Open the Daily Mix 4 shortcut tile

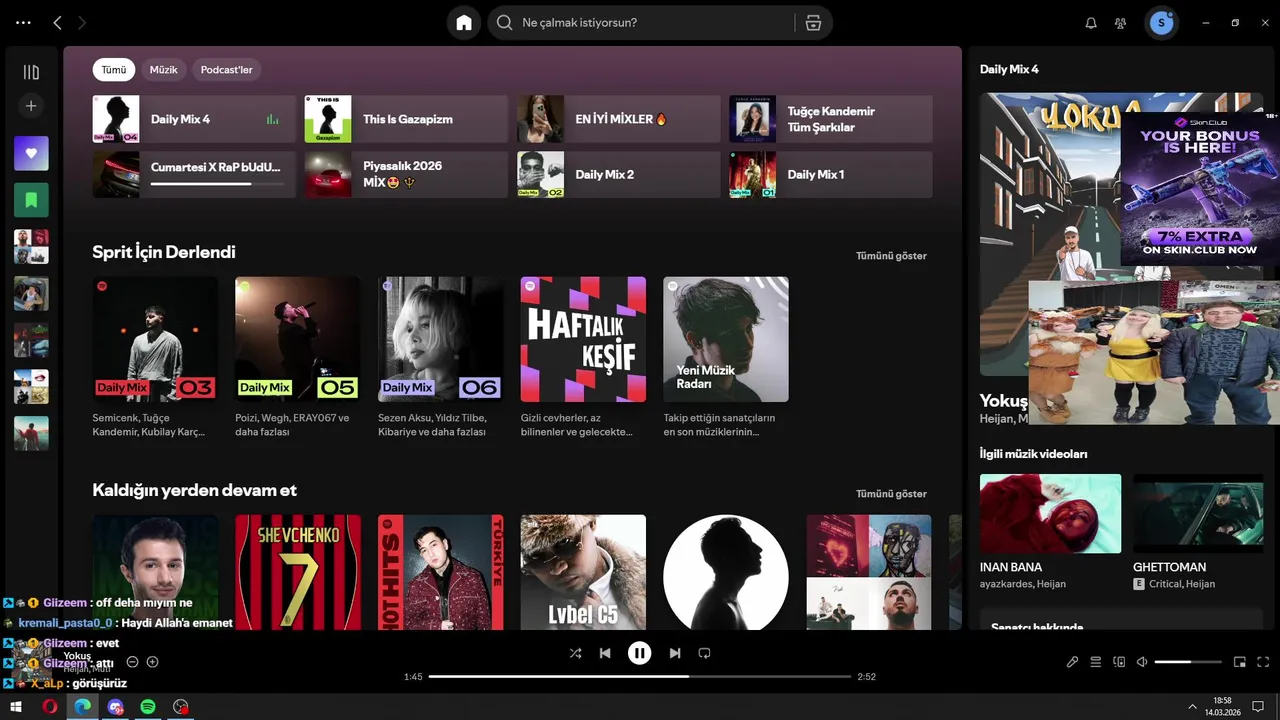click(x=194, y=119)
